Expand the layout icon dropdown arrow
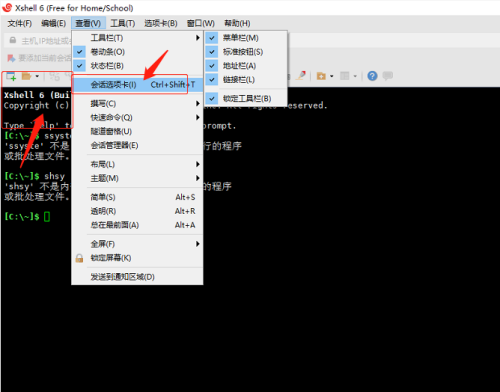This screenshot has width=500, height=392. click(x=355, y=76)
